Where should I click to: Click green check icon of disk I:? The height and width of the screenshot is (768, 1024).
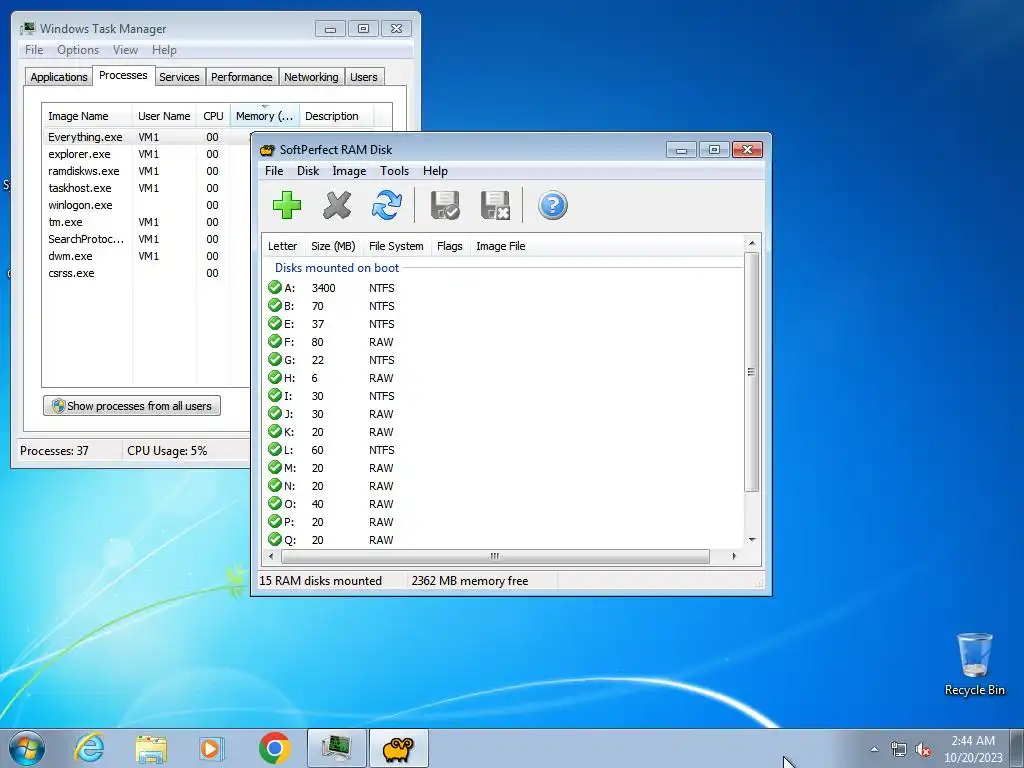(275, 395)
